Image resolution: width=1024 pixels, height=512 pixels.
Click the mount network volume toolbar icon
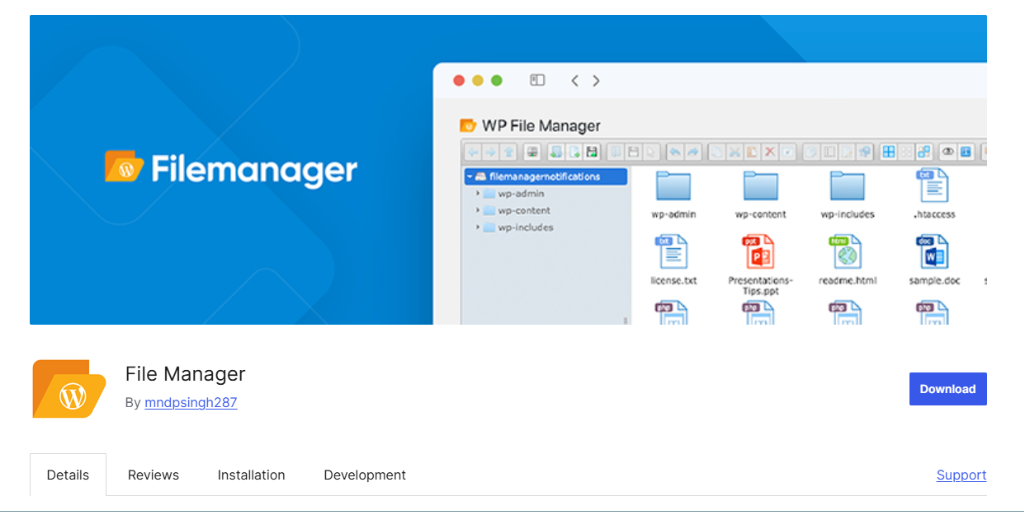532,152
